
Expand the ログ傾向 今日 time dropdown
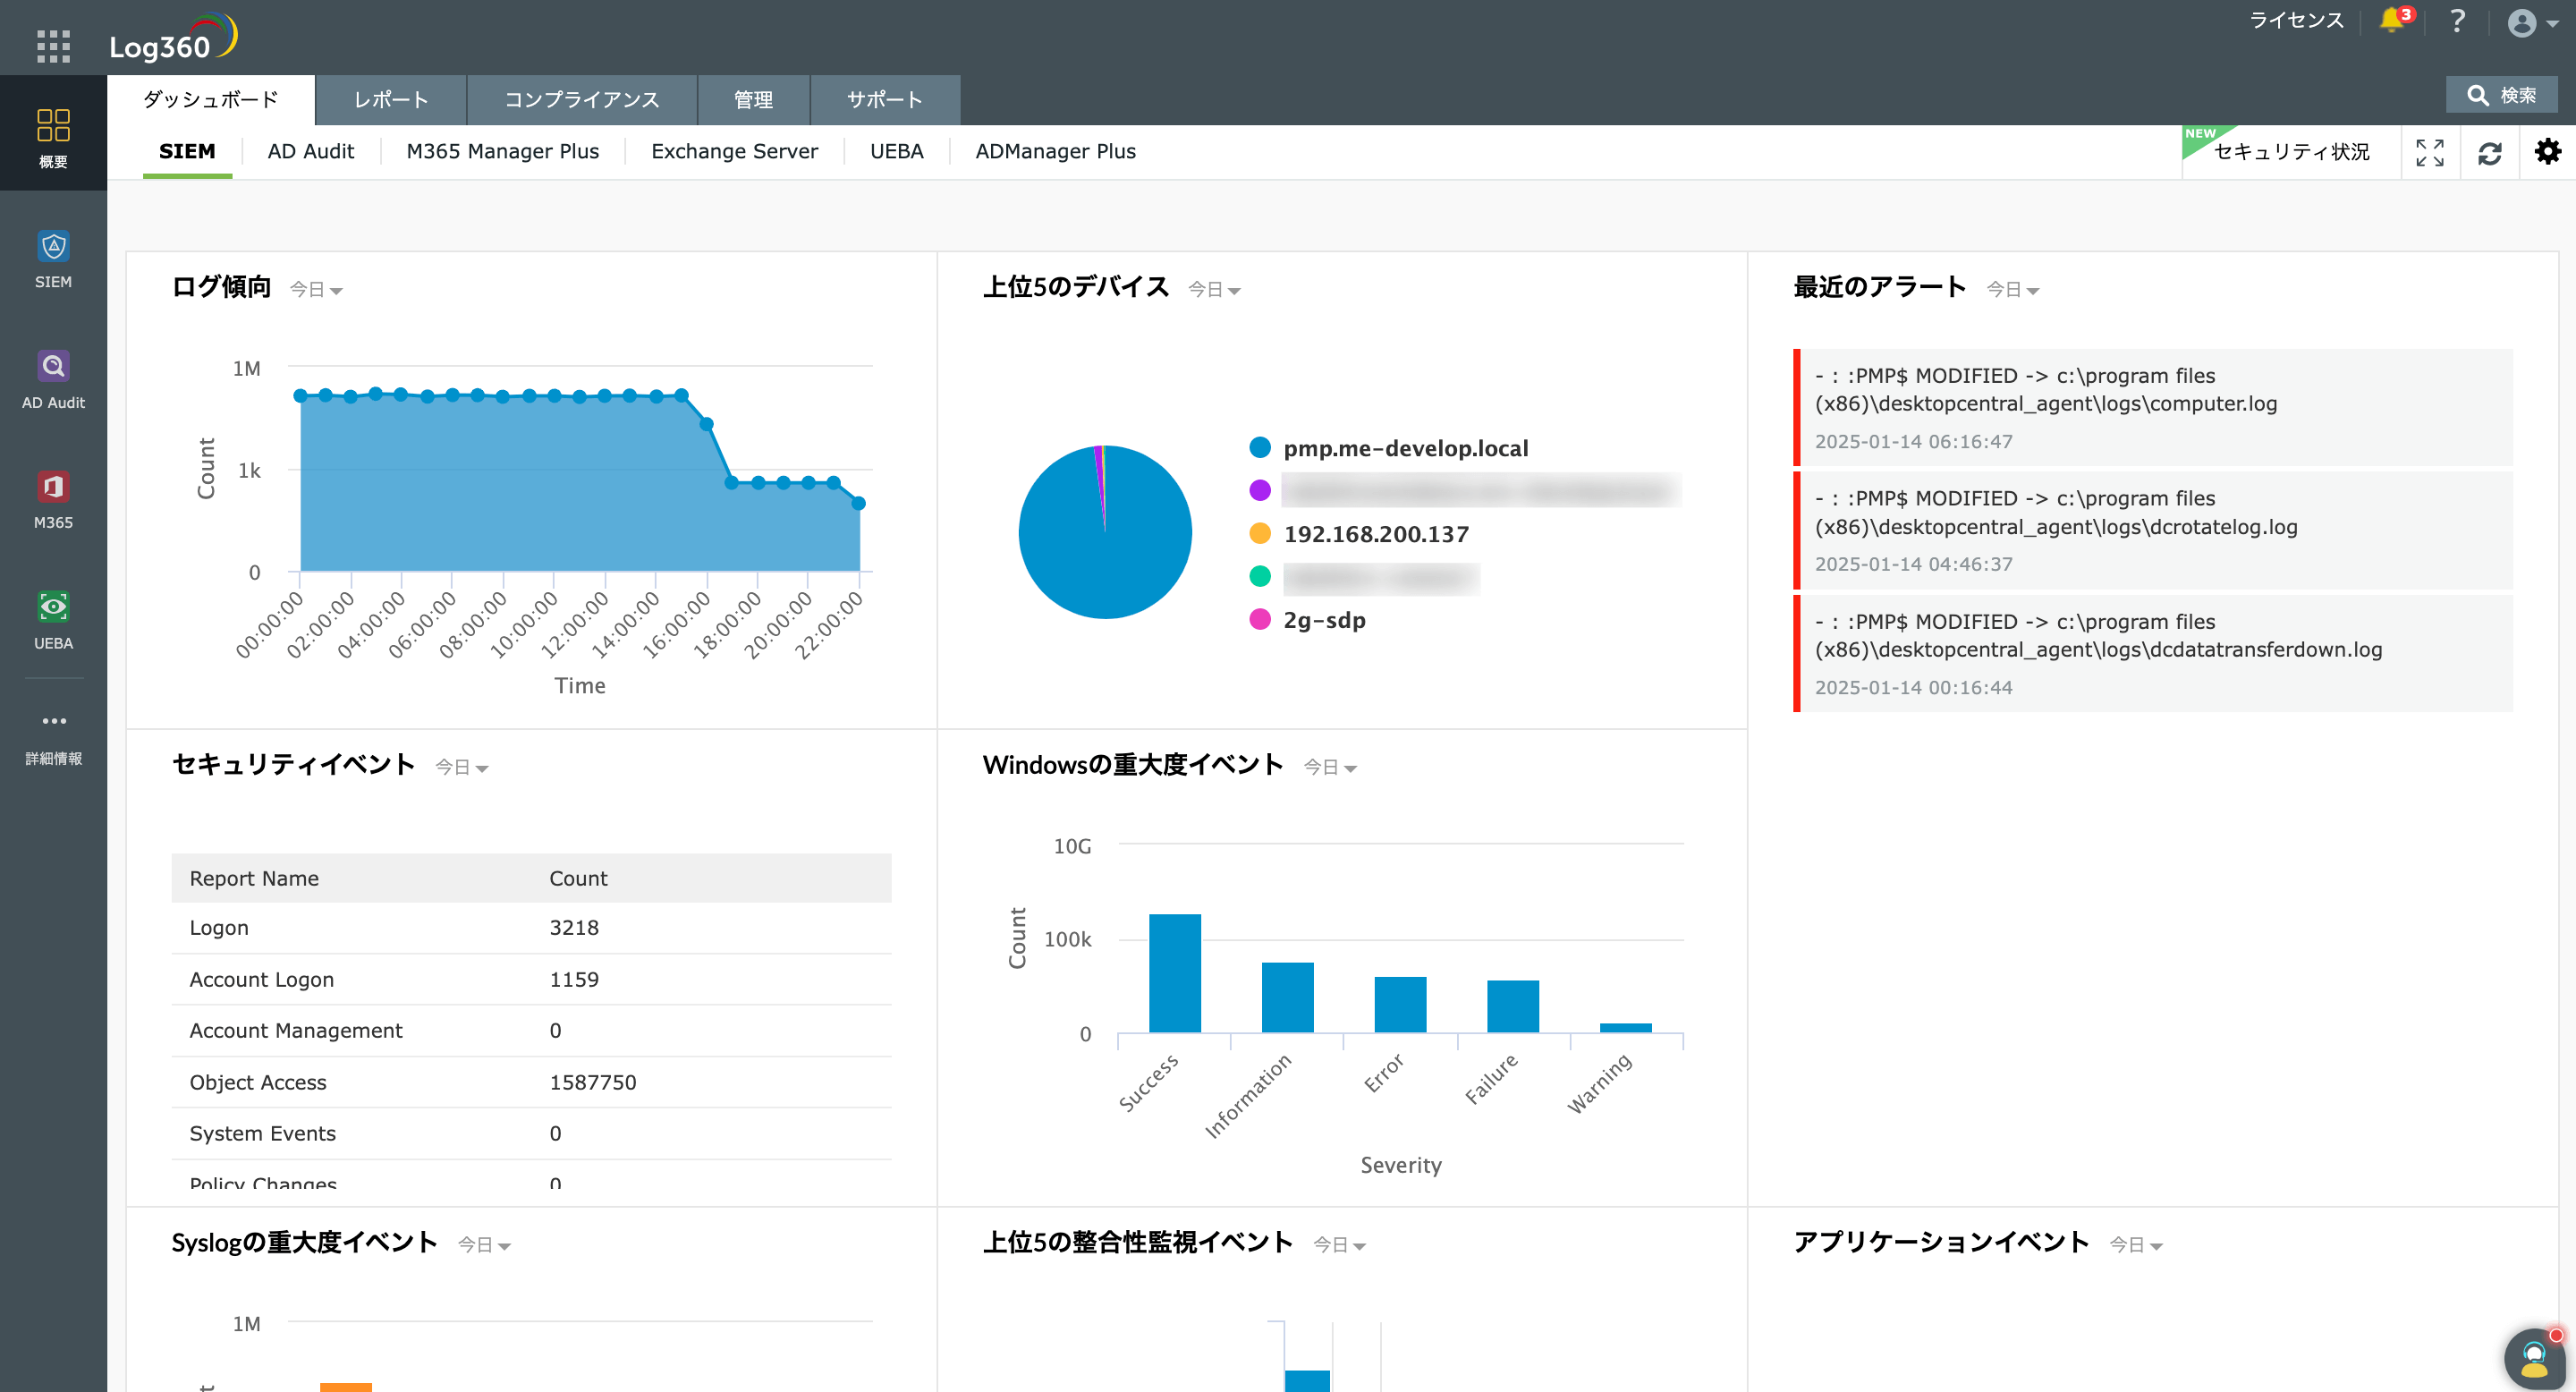[x=316, y=290]
